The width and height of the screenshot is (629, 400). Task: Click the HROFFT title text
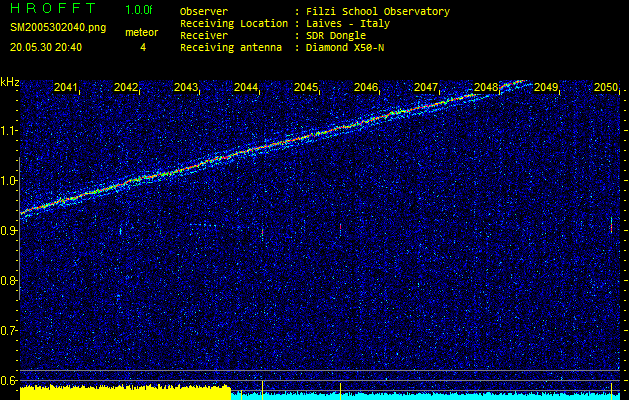click(x=53, y=8)
